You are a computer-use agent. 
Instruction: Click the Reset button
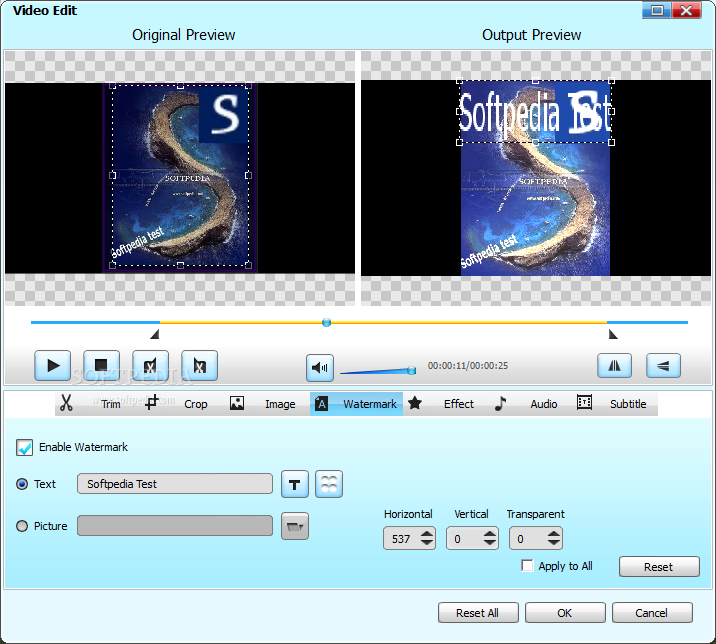[659, 567]
